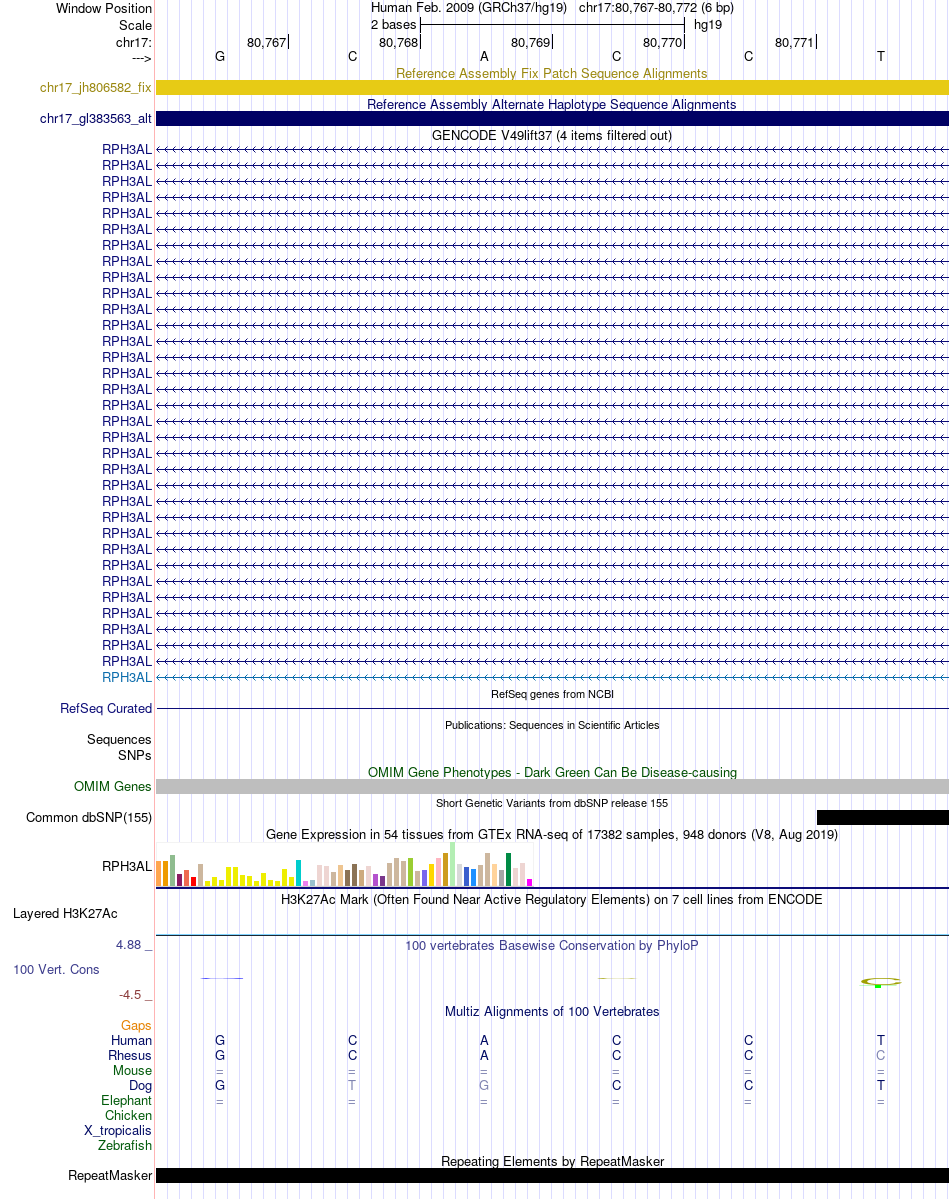Click the Rhesus species label
950x1199 pixels.
(130, 1055)
